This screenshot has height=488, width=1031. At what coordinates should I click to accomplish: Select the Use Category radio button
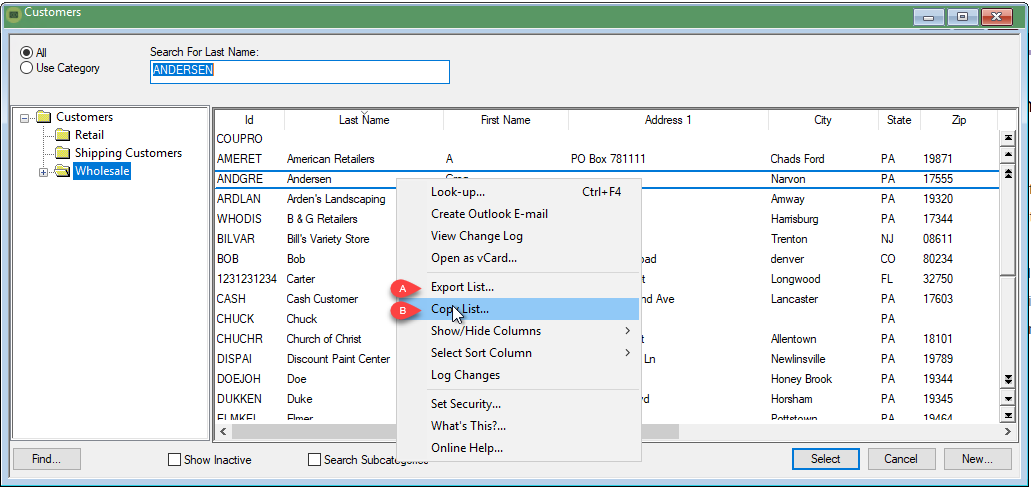[x=27, y=68]
